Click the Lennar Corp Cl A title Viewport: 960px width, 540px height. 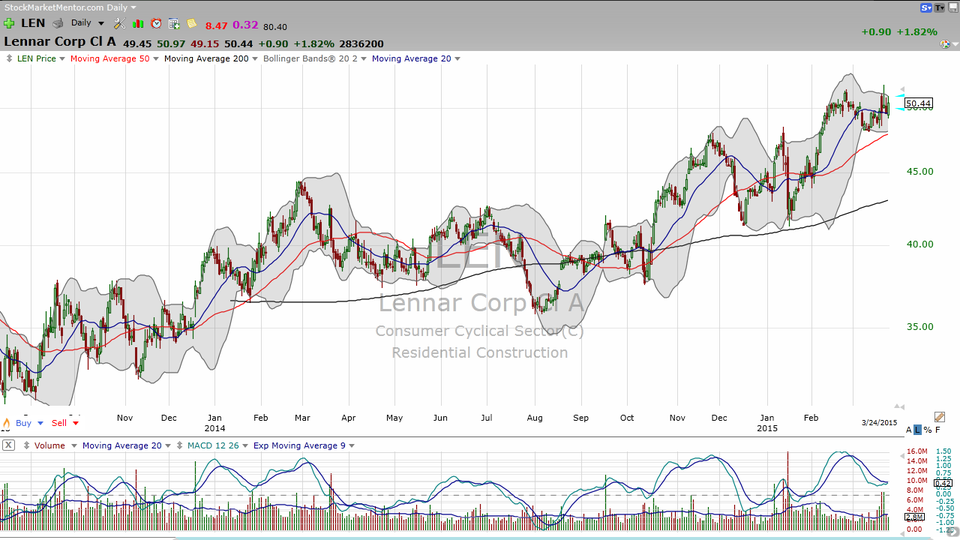click(x=60, y=42)
